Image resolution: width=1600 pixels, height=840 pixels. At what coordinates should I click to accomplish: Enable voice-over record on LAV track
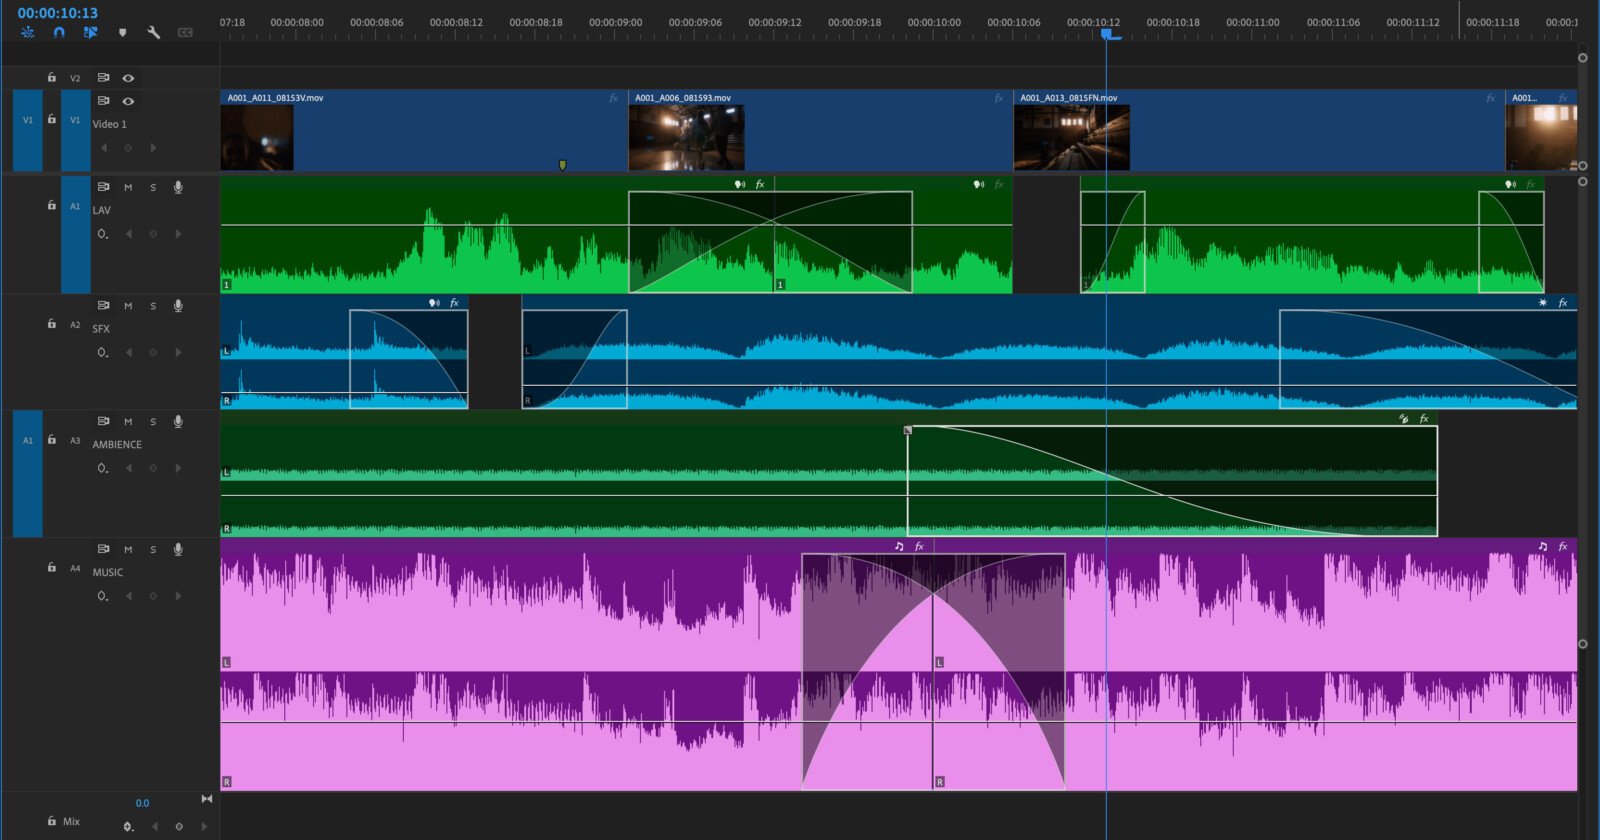click(x=178, y=187)
